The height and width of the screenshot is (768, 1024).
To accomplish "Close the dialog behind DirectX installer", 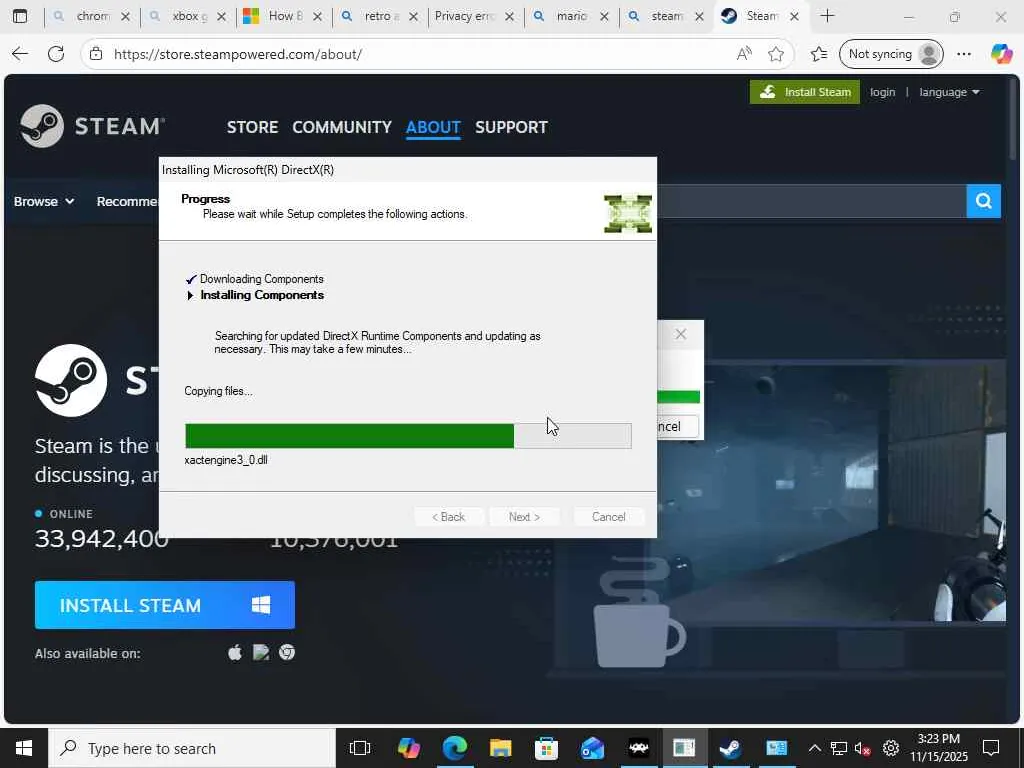I will pyautogui.click(x=680, y=334).
